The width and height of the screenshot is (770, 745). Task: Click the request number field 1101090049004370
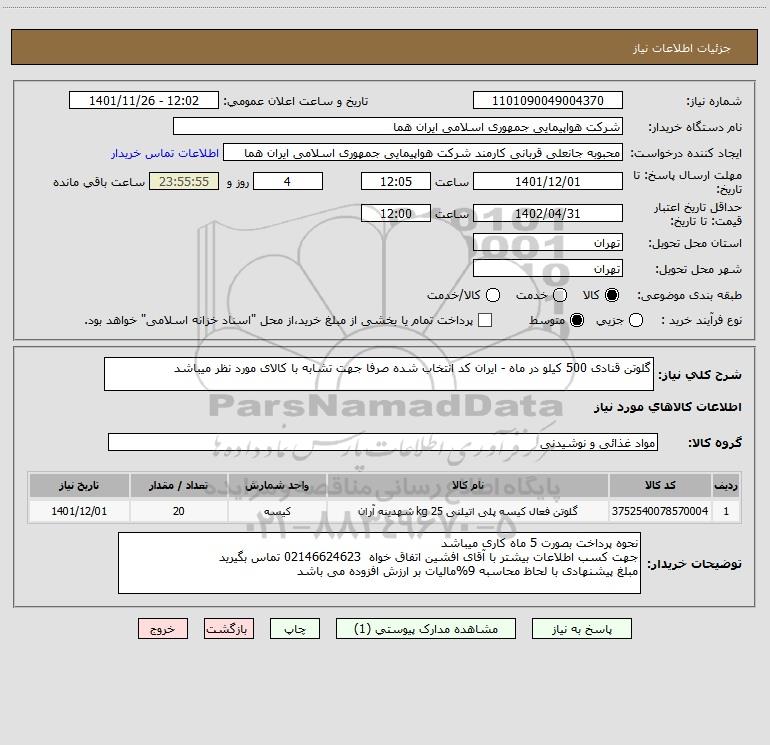tap(548, 101)
